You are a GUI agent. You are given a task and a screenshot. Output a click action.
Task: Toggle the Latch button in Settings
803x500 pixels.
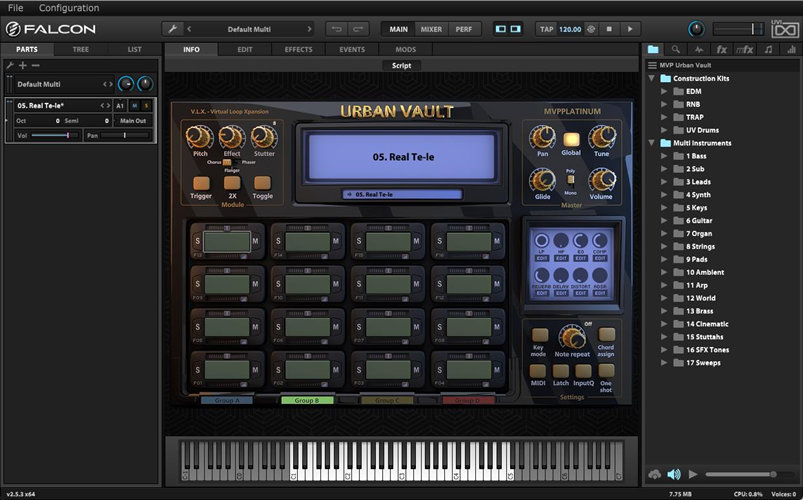(x=560, y=371)
